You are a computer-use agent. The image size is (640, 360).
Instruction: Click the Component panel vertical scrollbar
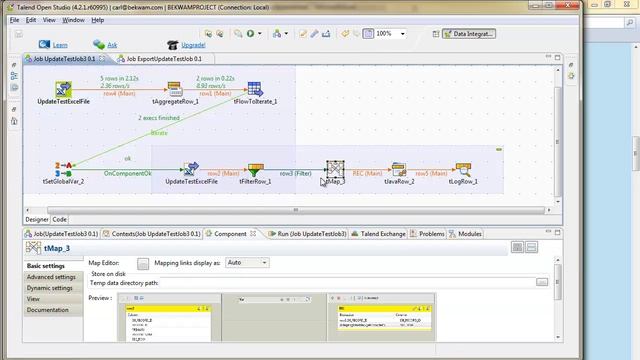tap(558, 282)
